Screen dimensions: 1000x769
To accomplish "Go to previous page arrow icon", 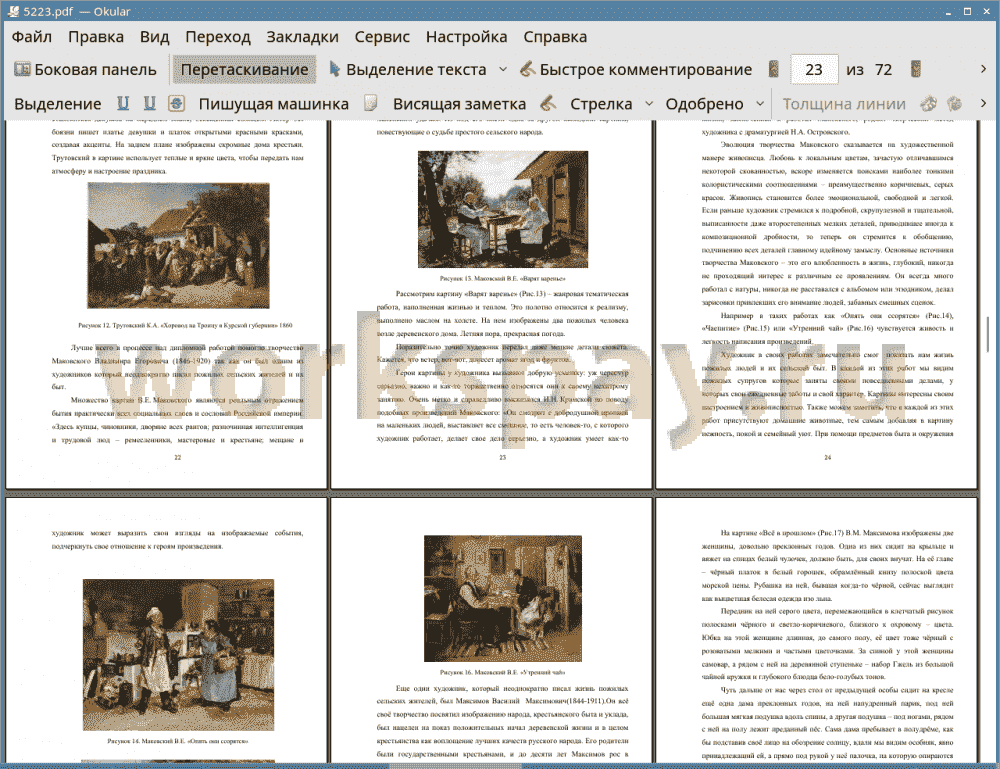I will (x=774, y=69).
